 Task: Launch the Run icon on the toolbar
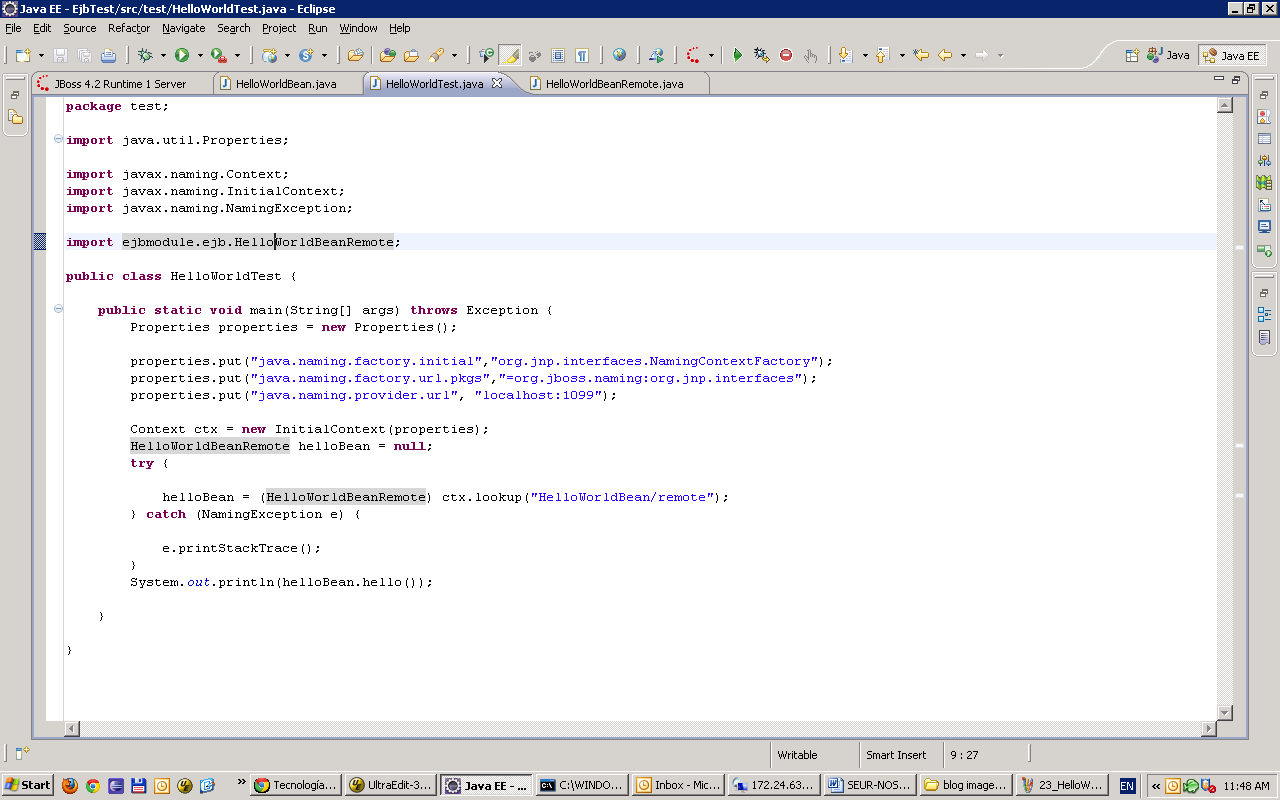182,55
